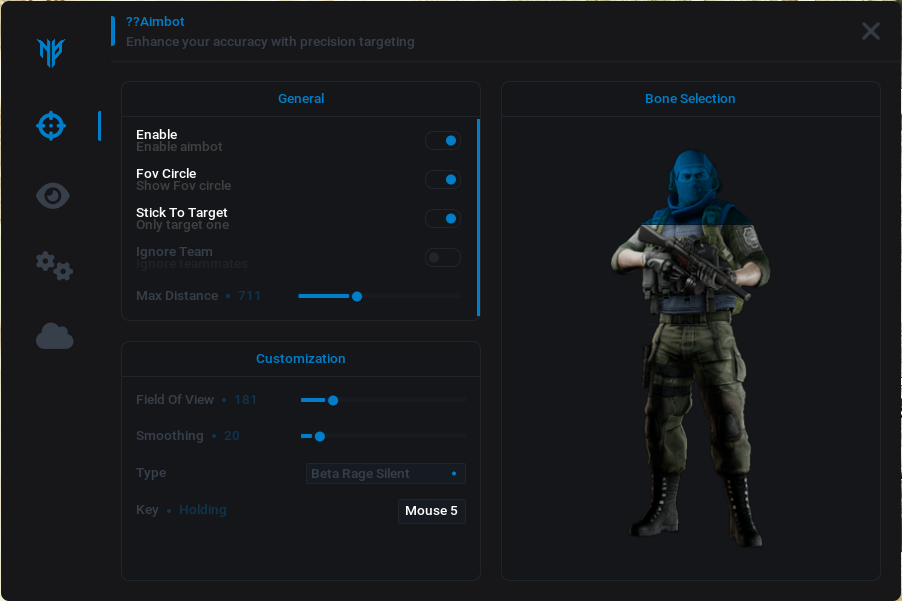902x601 pixels.
Task: Enable the Ignore Team toggle
Action: [443, 258]
